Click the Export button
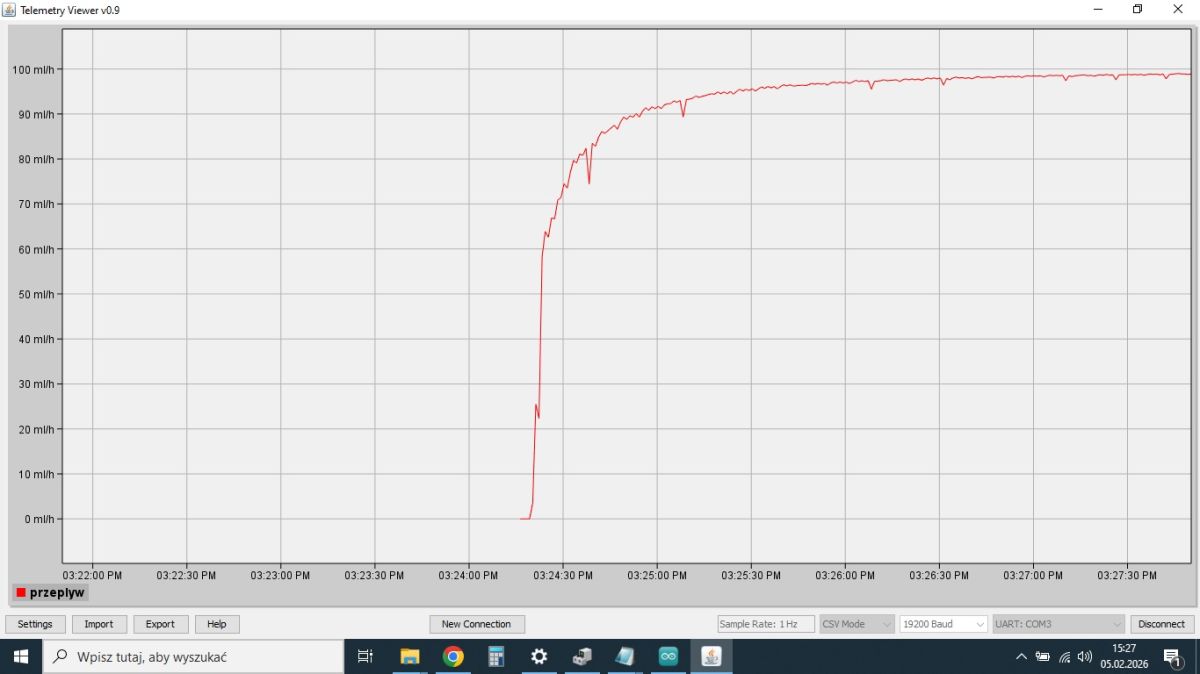Viewport: 1200px width, 674px height. 160,624
